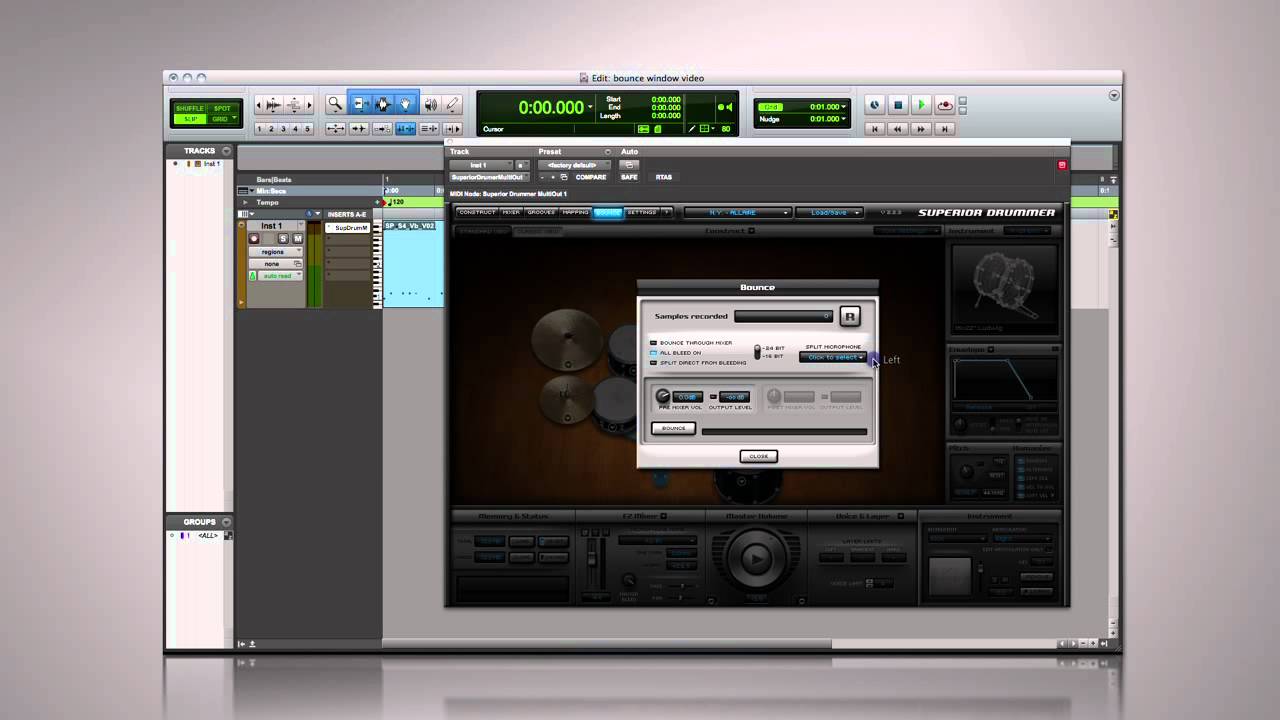Click the SupDrumM insert slot
The width and height of the screenshot is (1280, 720).
tap(347, 228)
